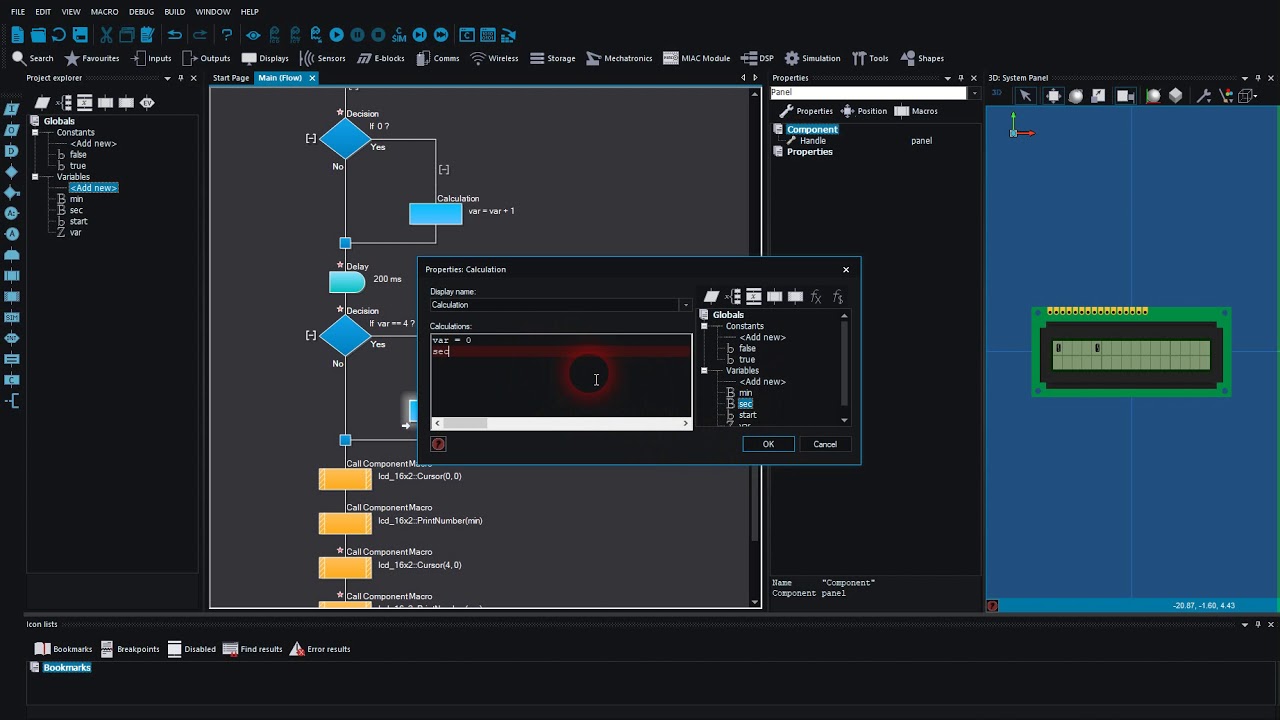Open the Properties panel component dropdown
This screenshot has width=1280, height=720.
click(x=975, y=93)
